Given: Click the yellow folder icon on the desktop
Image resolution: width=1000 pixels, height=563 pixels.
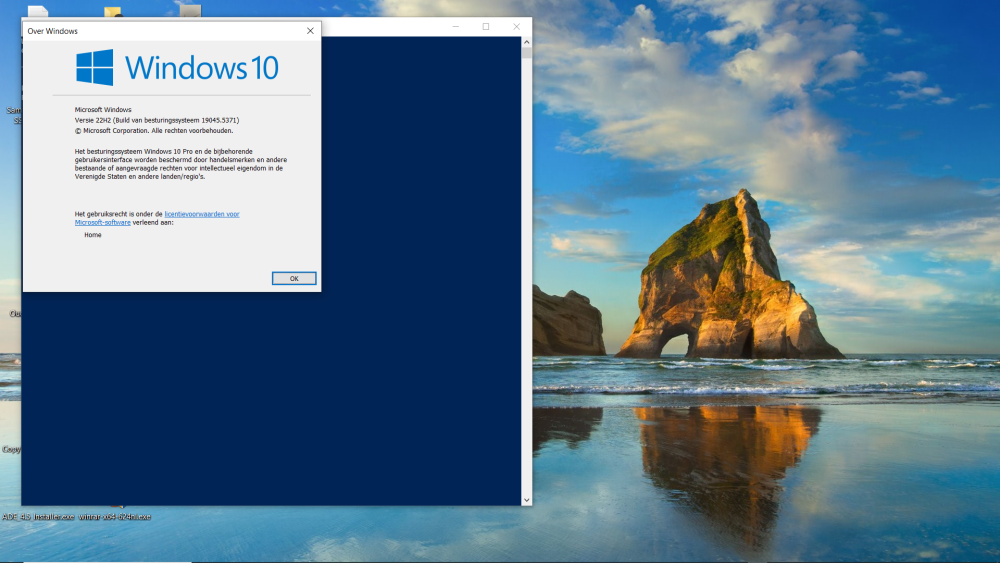Looking at the screenshot, I should pos(113,13).
